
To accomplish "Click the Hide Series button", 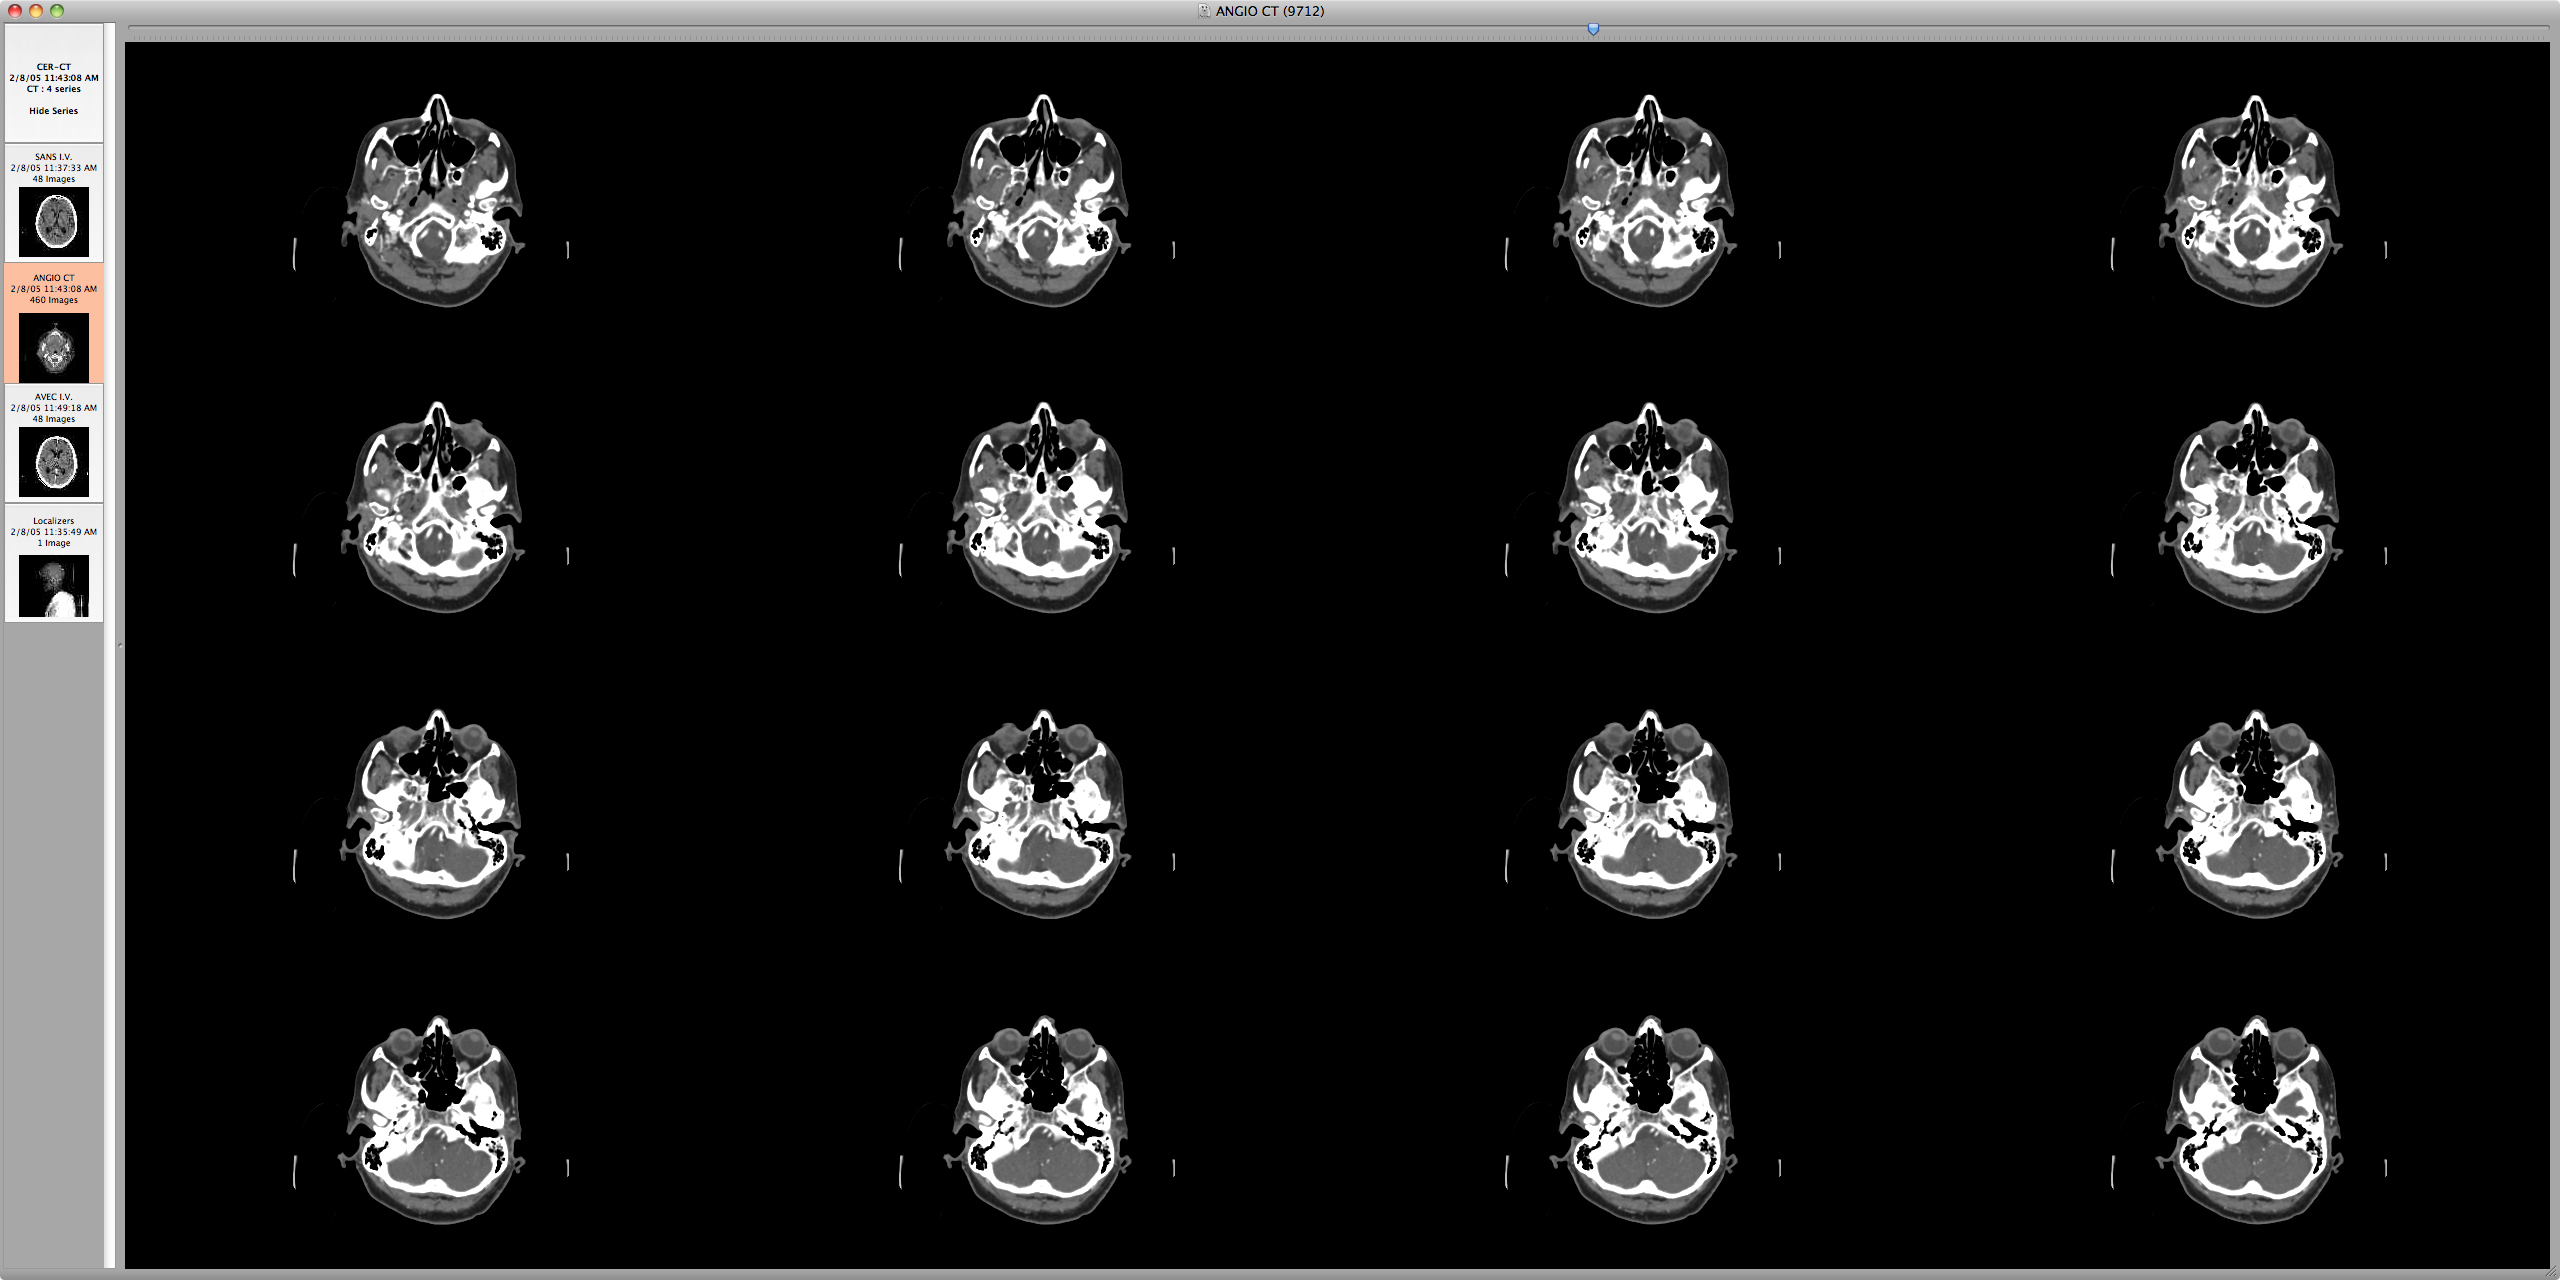I will 53,111.
